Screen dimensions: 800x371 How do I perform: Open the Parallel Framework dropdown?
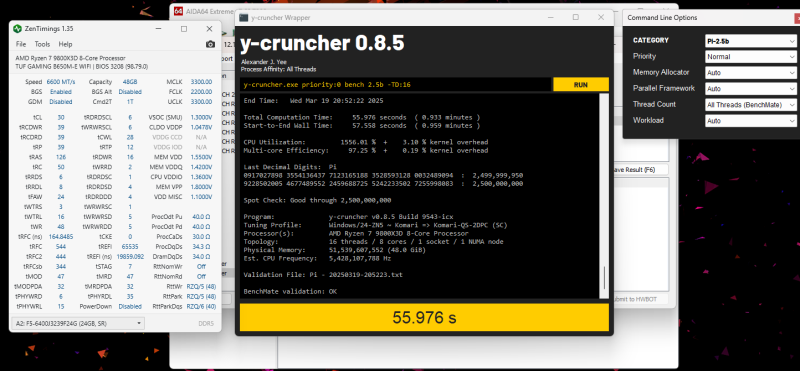[751, 89]
